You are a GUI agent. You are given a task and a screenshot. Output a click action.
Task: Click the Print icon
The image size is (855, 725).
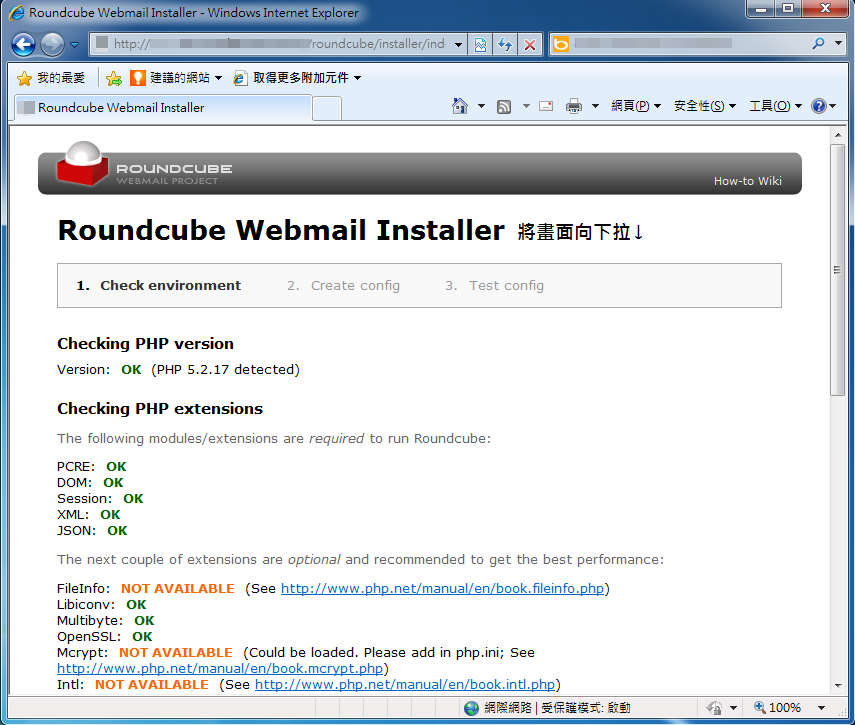574,106
